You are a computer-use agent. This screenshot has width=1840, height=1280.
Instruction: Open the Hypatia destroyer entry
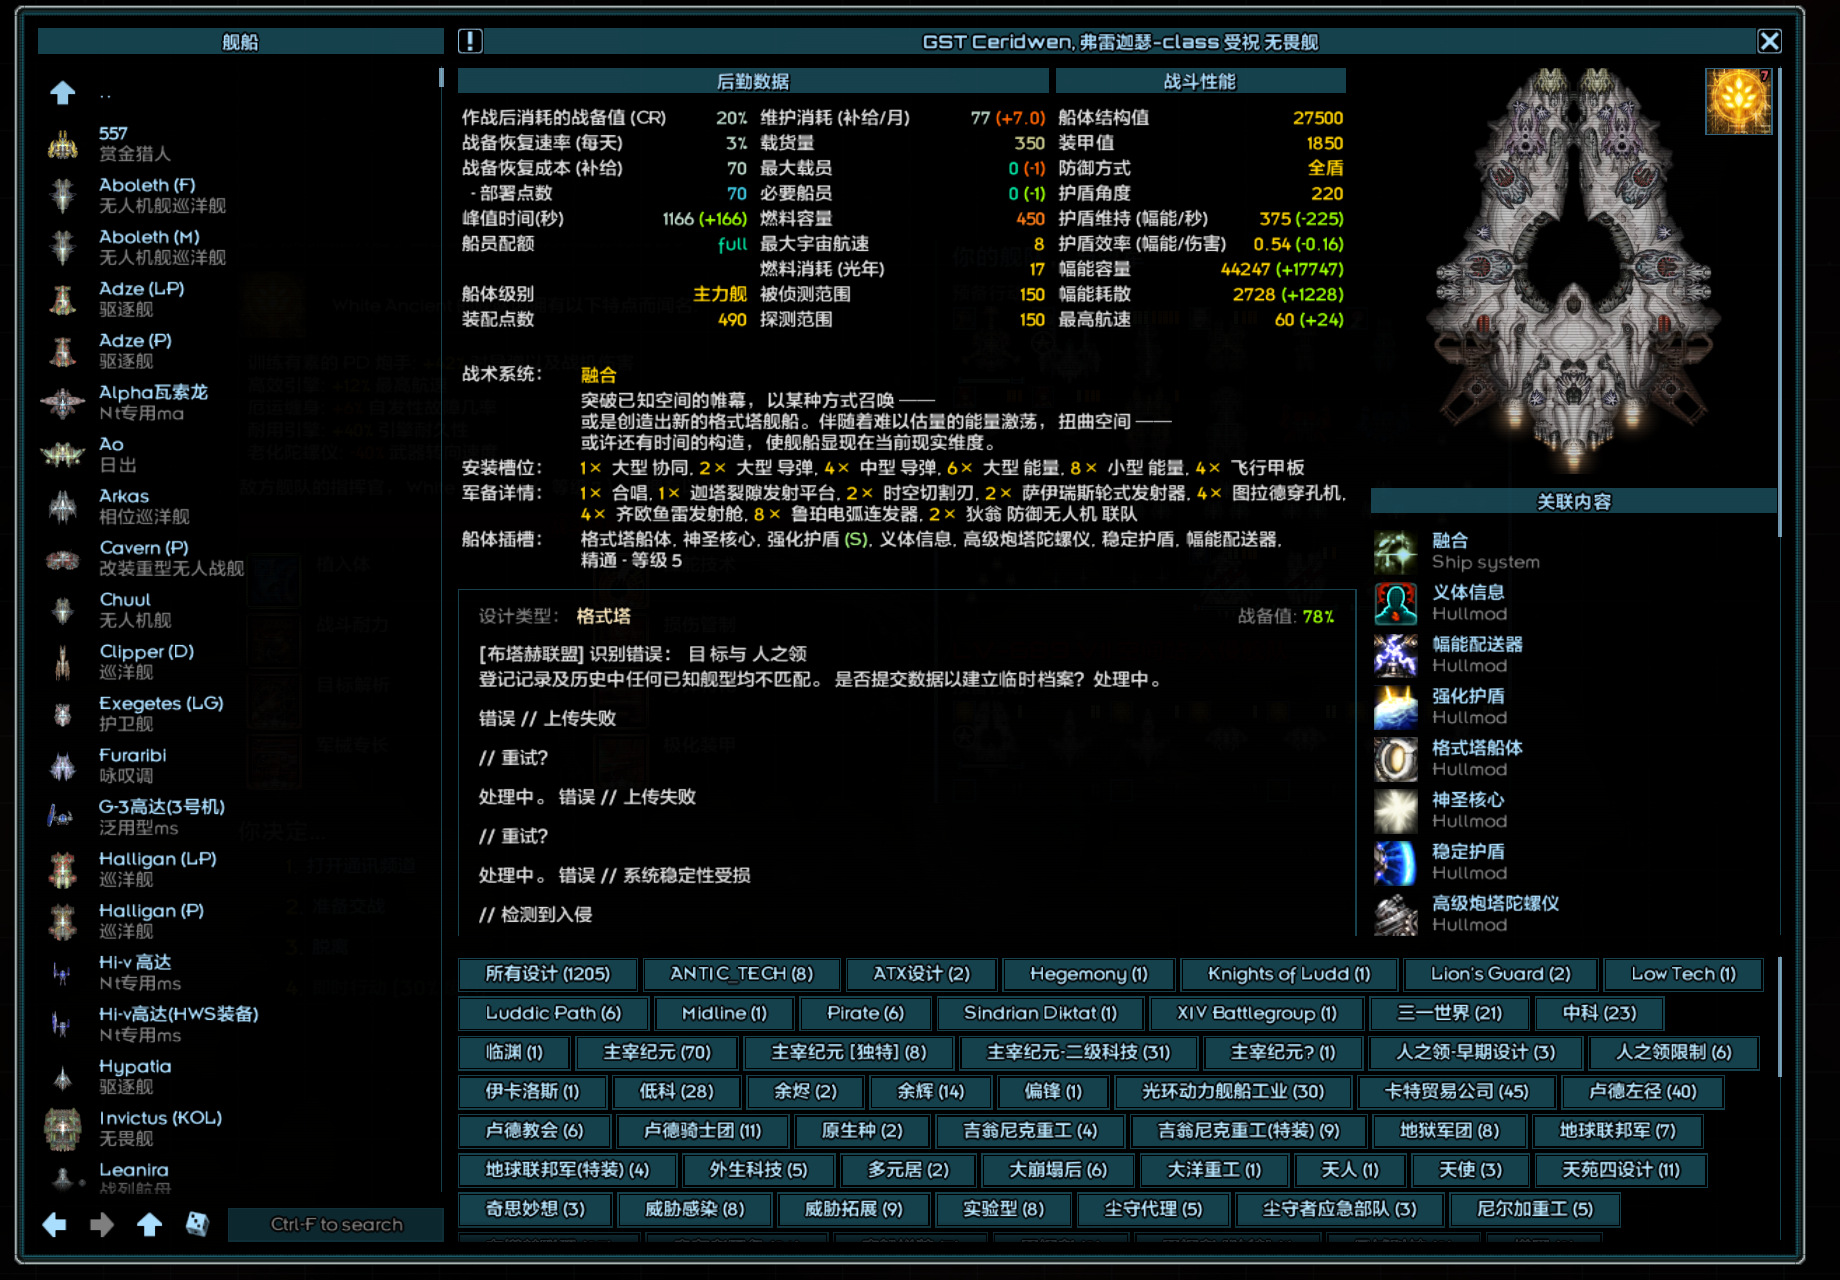coord(135,1076)
